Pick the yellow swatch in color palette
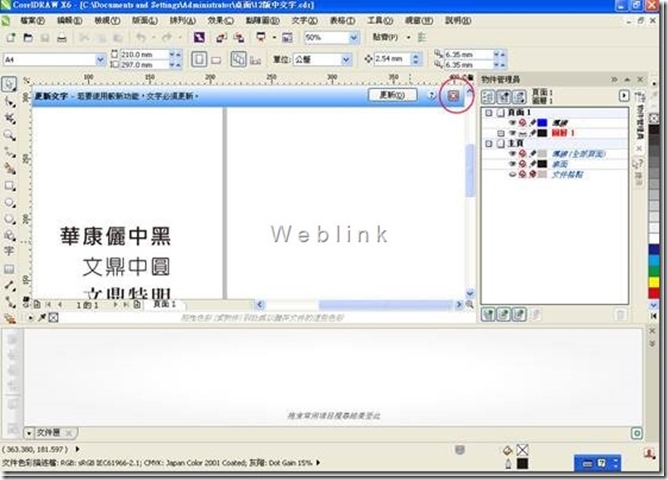The width and height of the screenshot is (668, 480). 653,282
